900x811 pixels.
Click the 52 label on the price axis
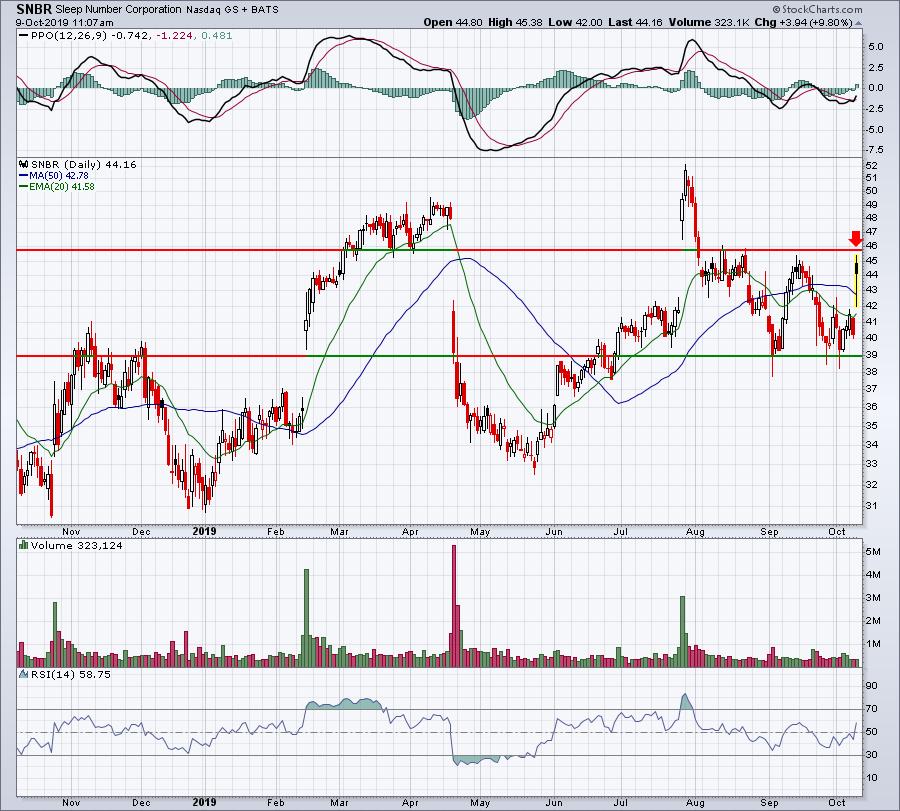[x=871, y=165]
